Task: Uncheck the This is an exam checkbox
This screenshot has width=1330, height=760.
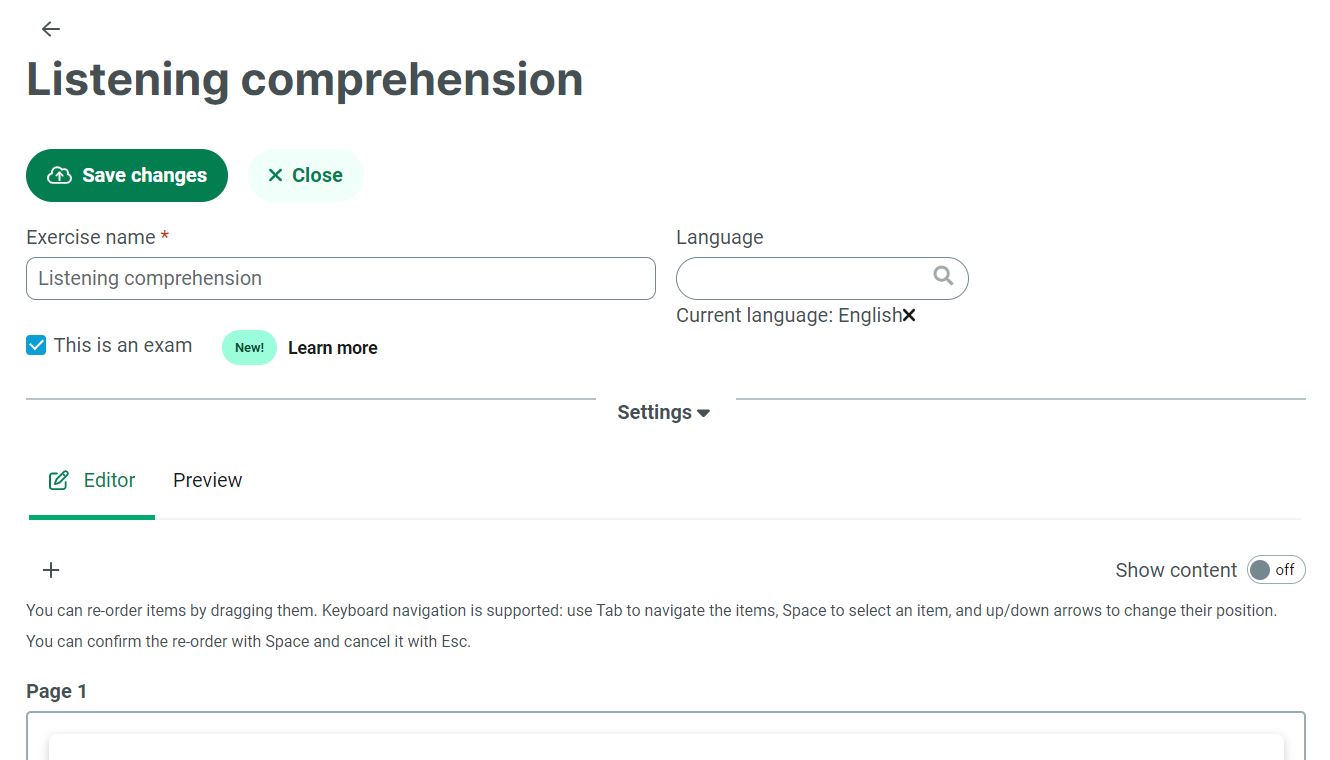Action: [36, 346]
